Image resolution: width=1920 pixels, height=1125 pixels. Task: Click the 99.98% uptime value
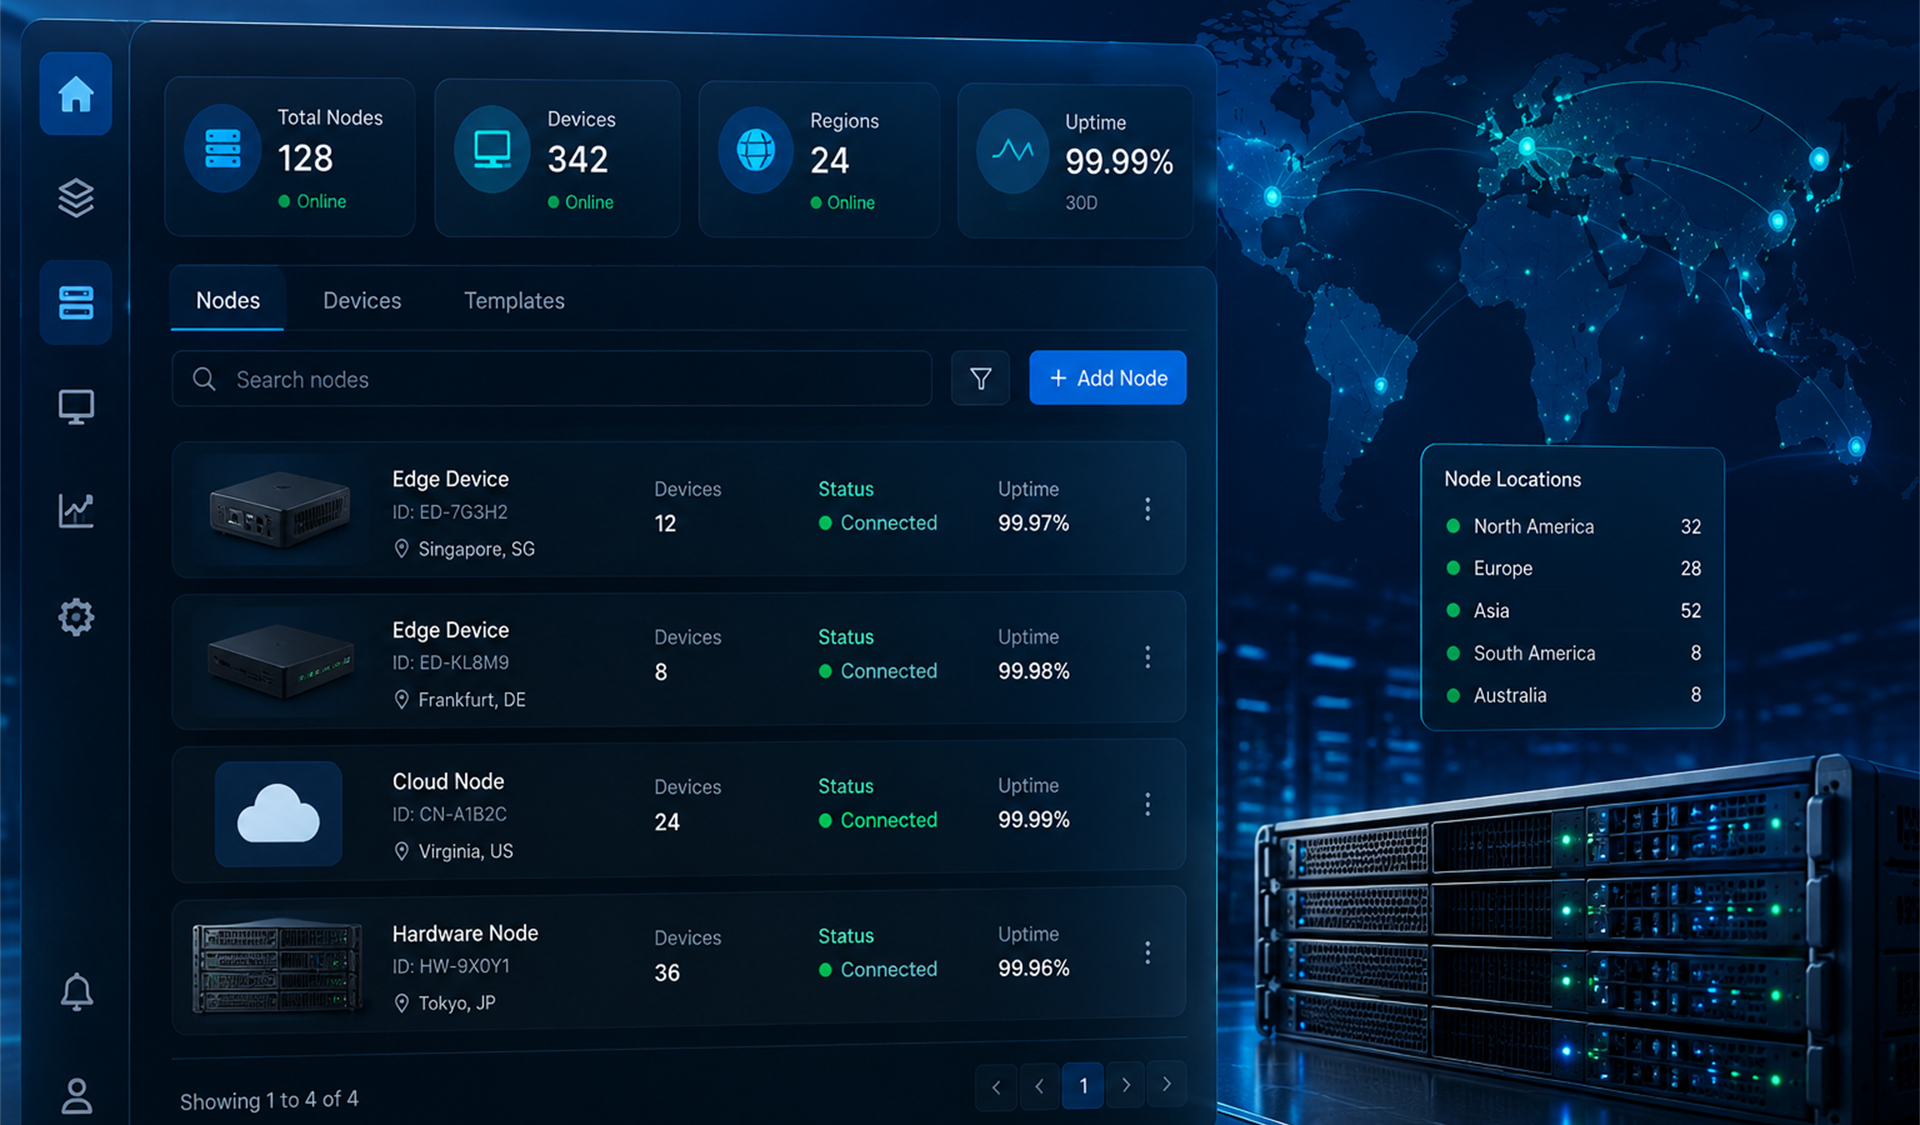coord(1034,671)
